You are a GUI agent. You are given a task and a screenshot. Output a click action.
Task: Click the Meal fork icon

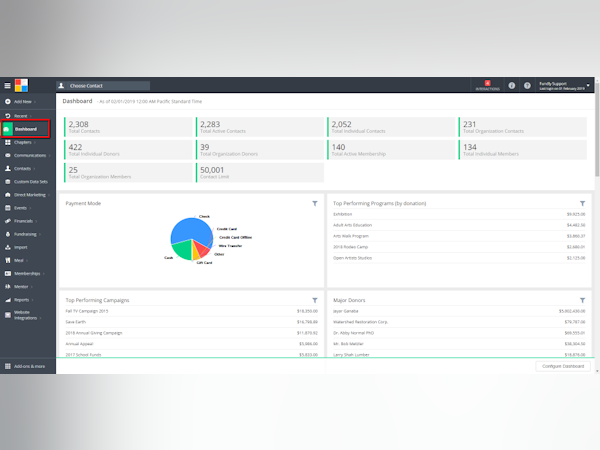(x=8, y=260)
